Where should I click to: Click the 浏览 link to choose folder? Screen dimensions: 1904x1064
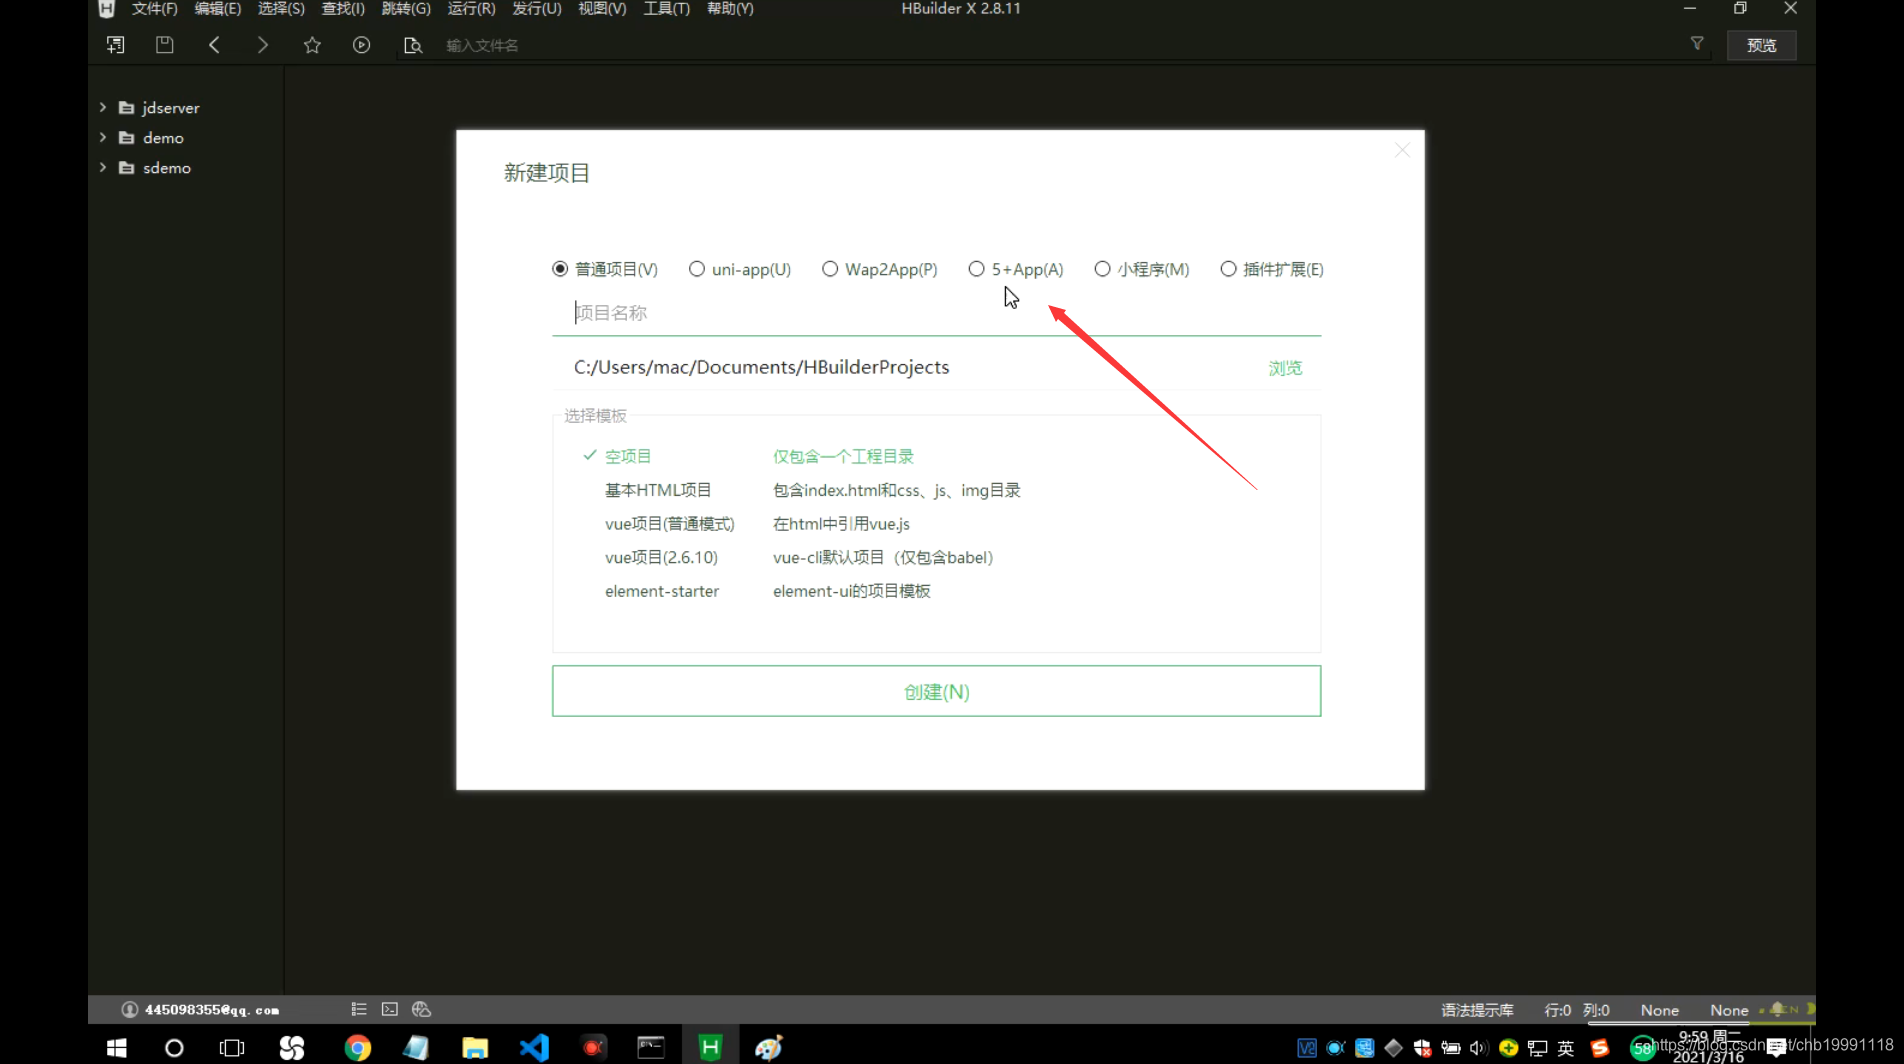click(1285, 368)
